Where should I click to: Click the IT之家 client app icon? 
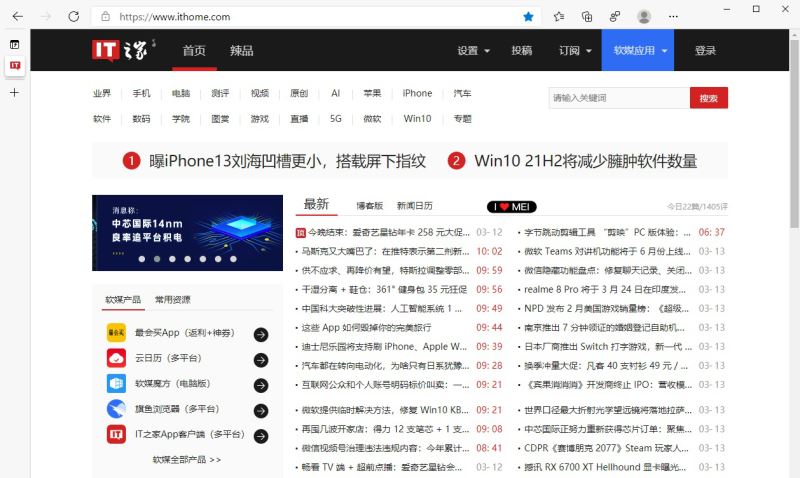tap(116, 434)
